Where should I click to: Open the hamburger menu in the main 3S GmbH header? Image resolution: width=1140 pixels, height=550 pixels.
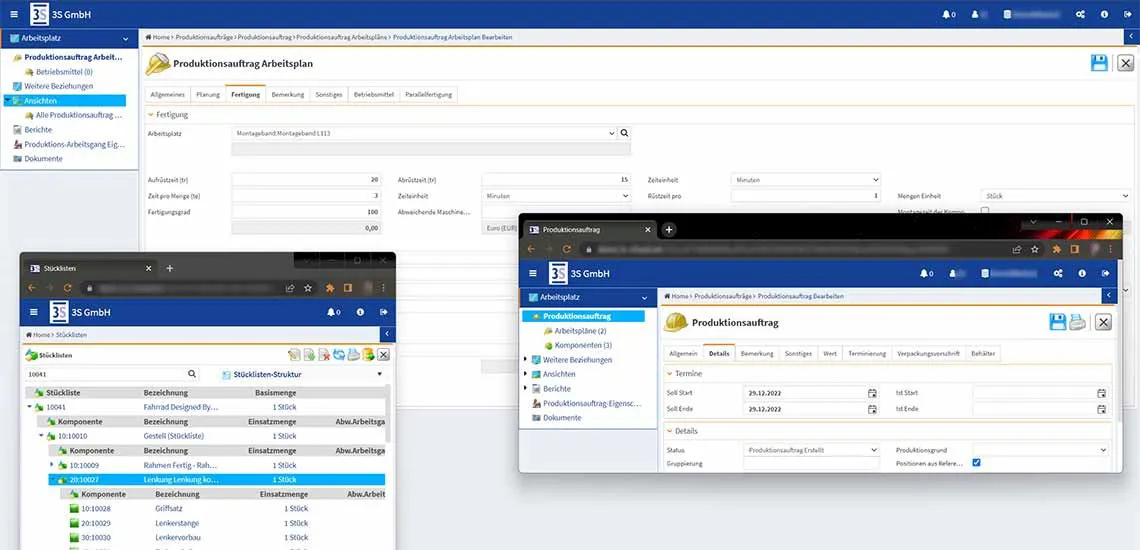[x=14, y=14]
